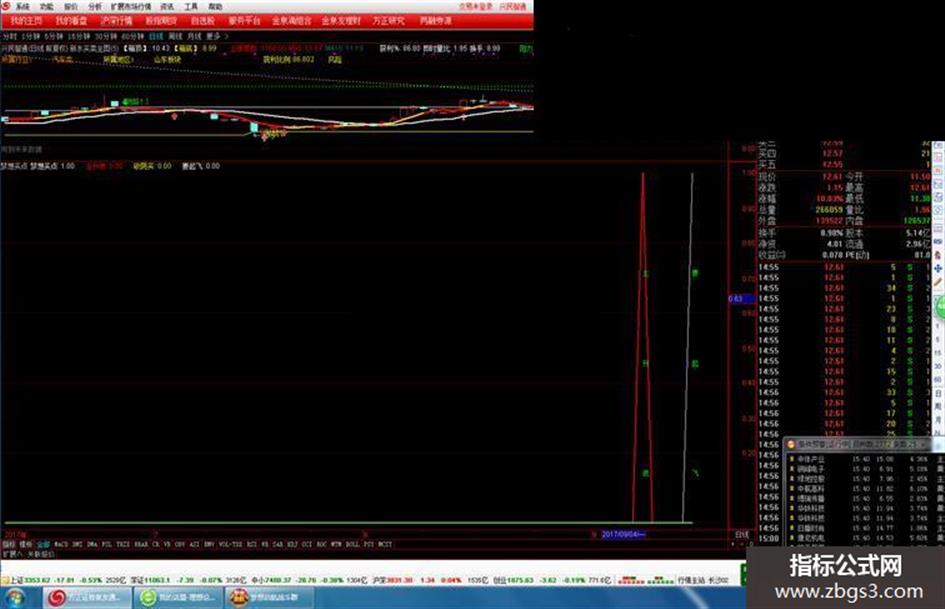
Task: Click the green round button on right edge
Action: [x=940, y=308]
